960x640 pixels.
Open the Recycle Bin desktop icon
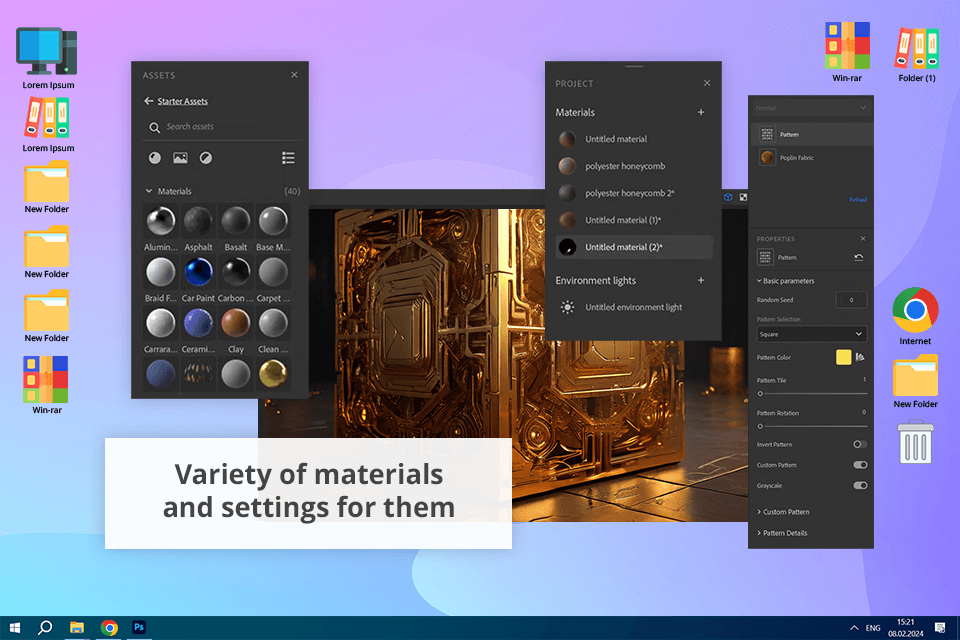915,441
